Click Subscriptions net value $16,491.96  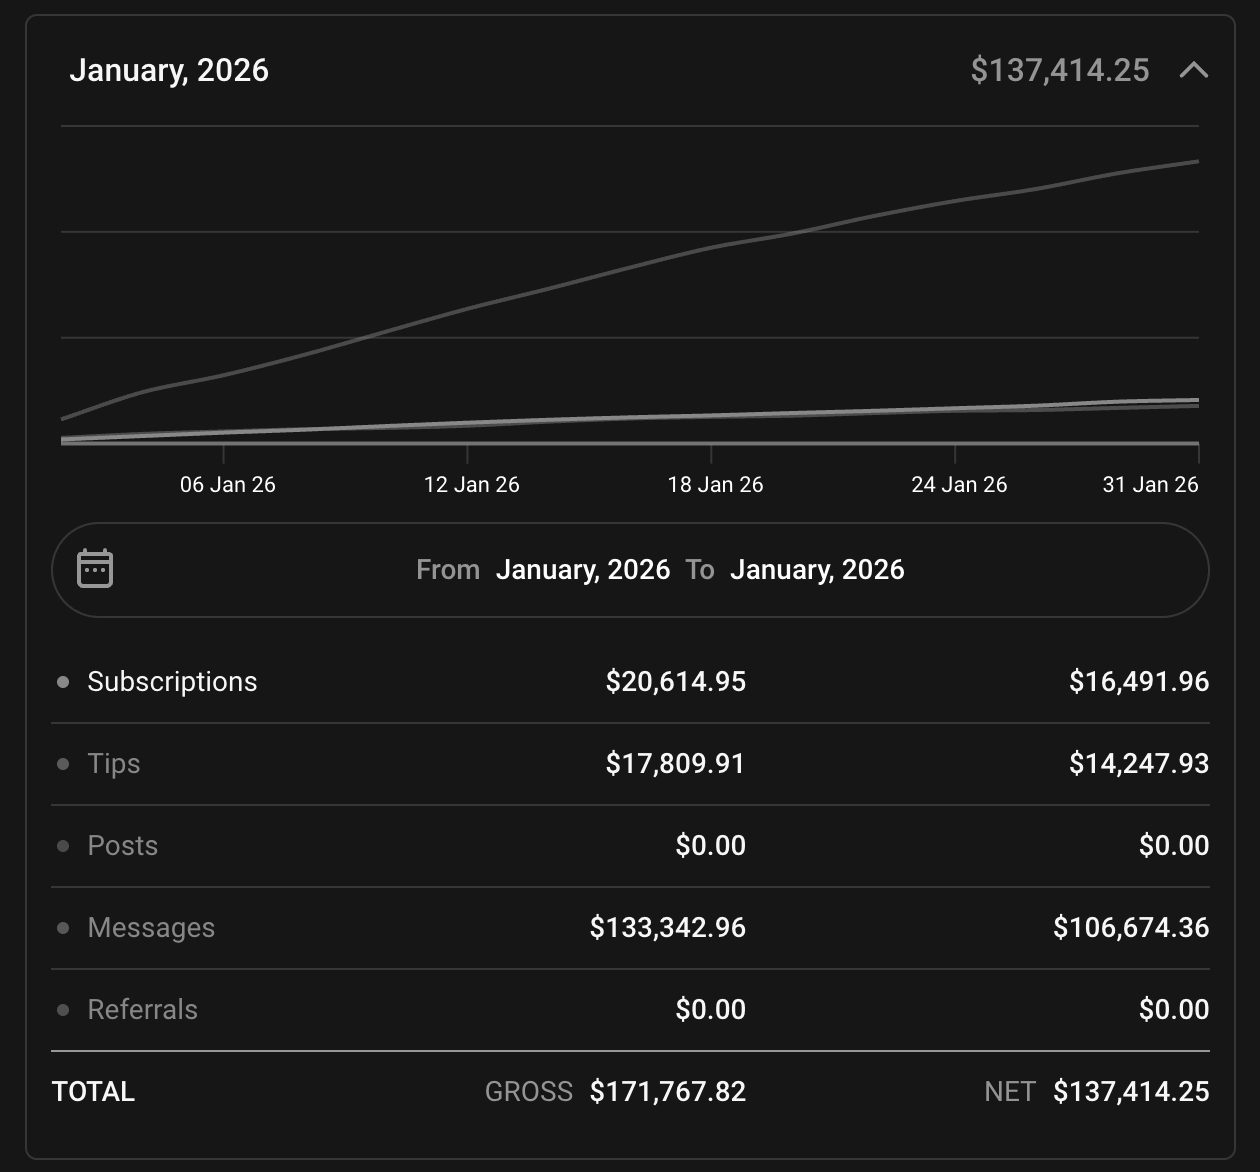(x=1139, y=682)
